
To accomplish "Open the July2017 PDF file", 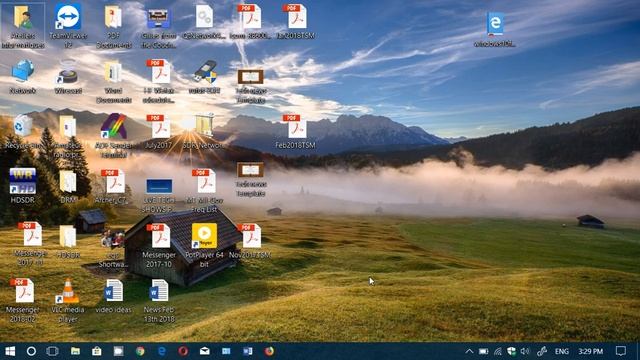I will [159, 131].
